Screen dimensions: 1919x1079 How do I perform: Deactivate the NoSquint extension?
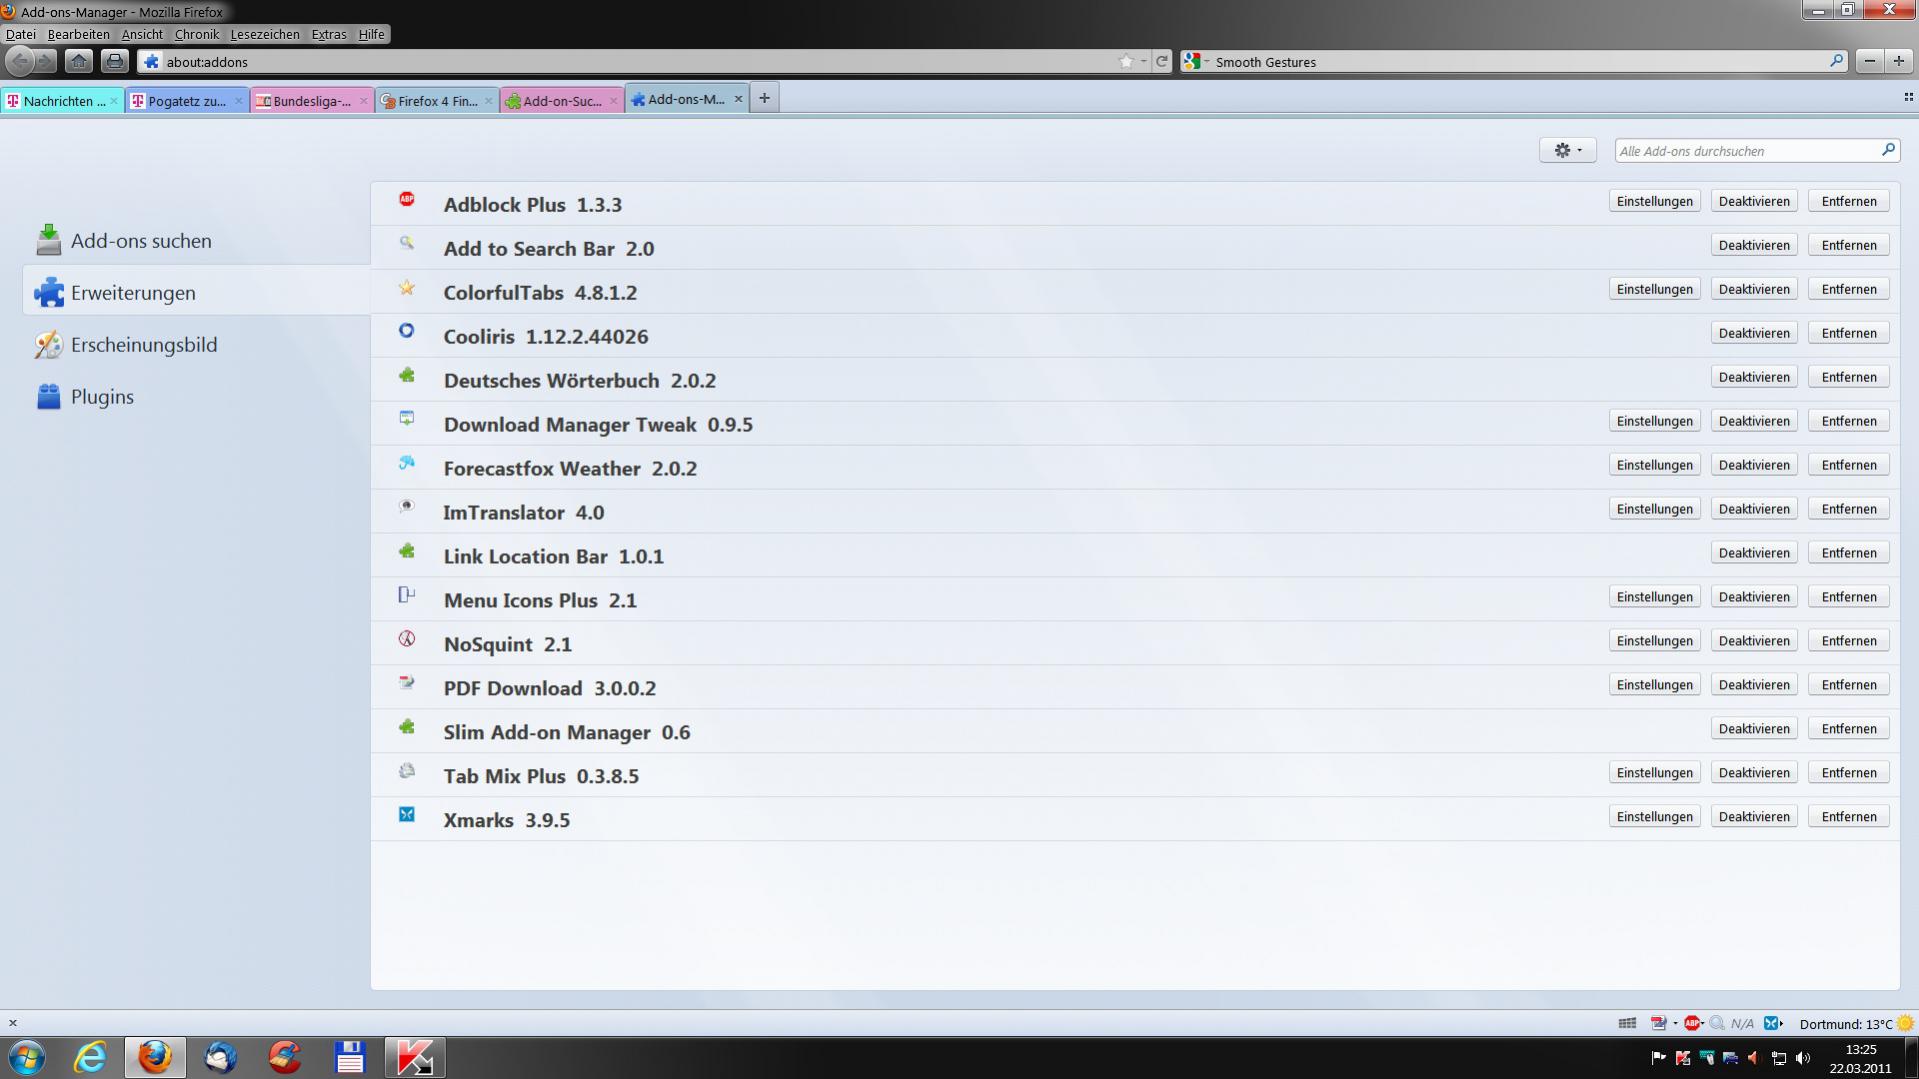pyautogui.click(x=1753, y=641)
